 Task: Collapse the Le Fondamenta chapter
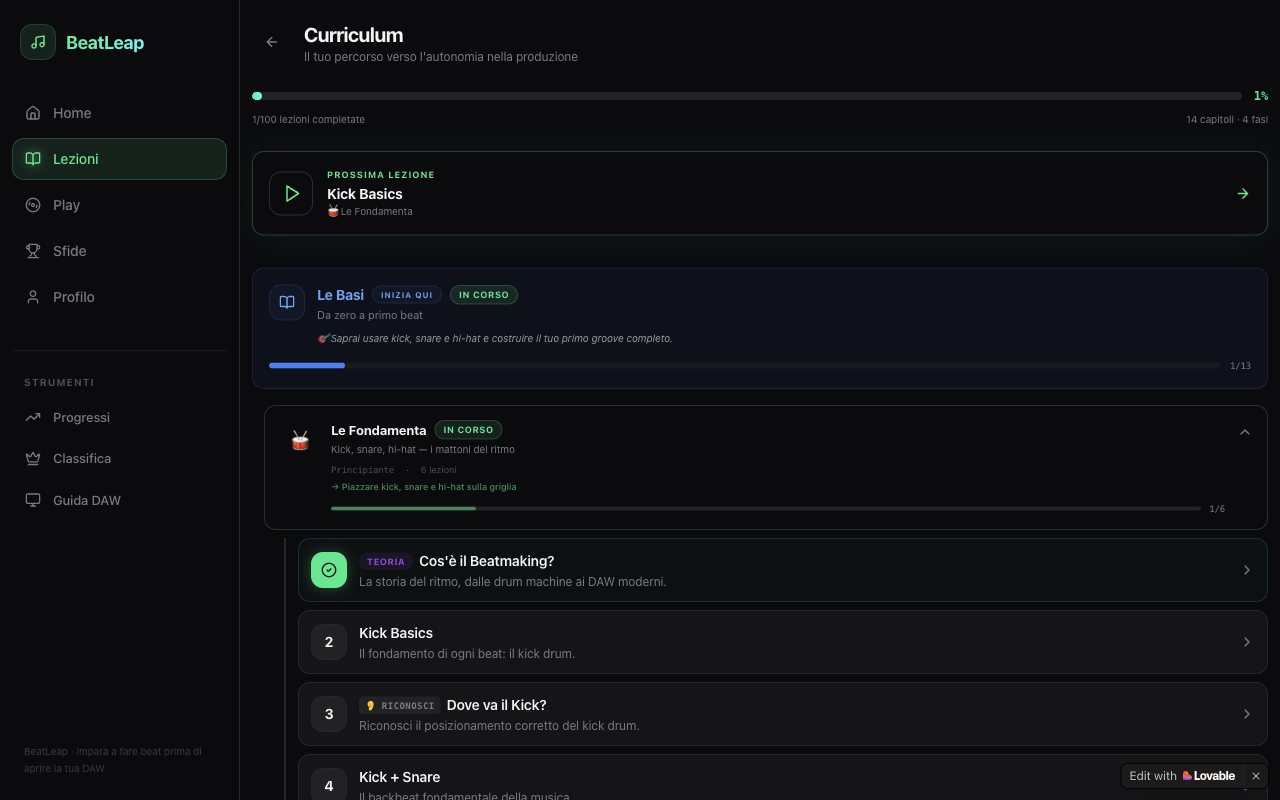point(1245,432)
